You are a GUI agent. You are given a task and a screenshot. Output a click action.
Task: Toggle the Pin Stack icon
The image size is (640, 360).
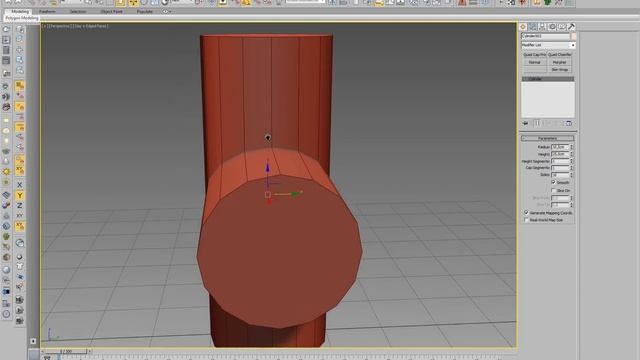(x=526, y=123)
